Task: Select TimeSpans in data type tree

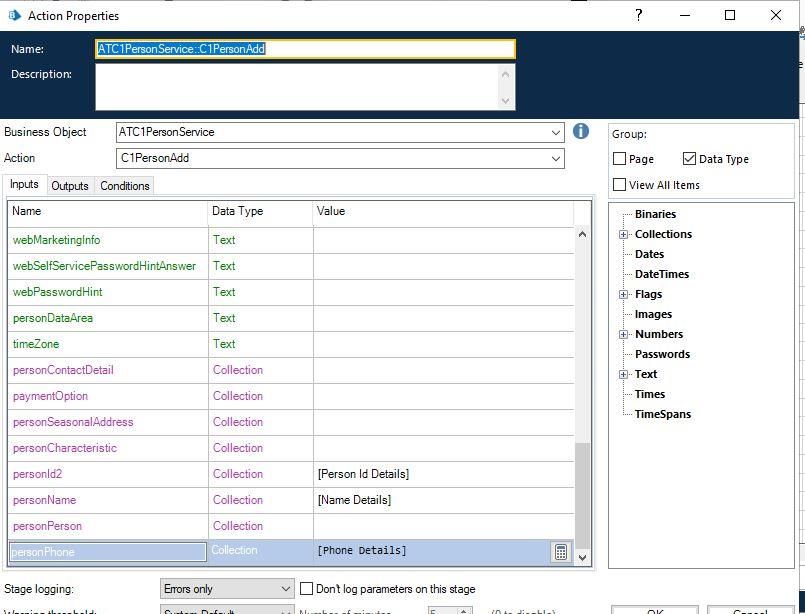Action: pyautogui.click(x=663, y=414)
